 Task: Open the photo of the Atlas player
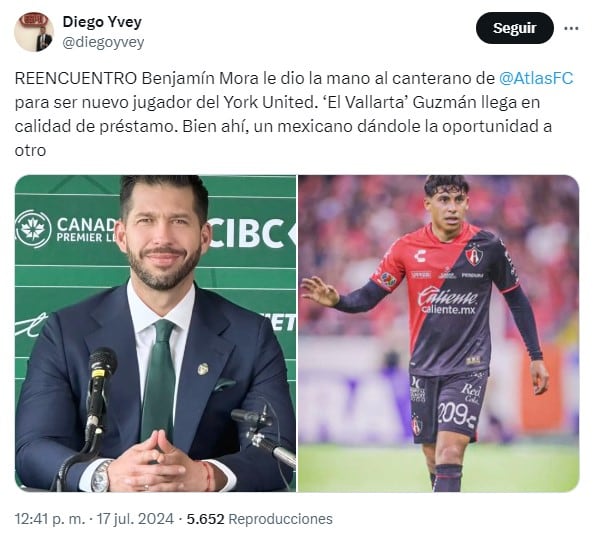(439, 333)
